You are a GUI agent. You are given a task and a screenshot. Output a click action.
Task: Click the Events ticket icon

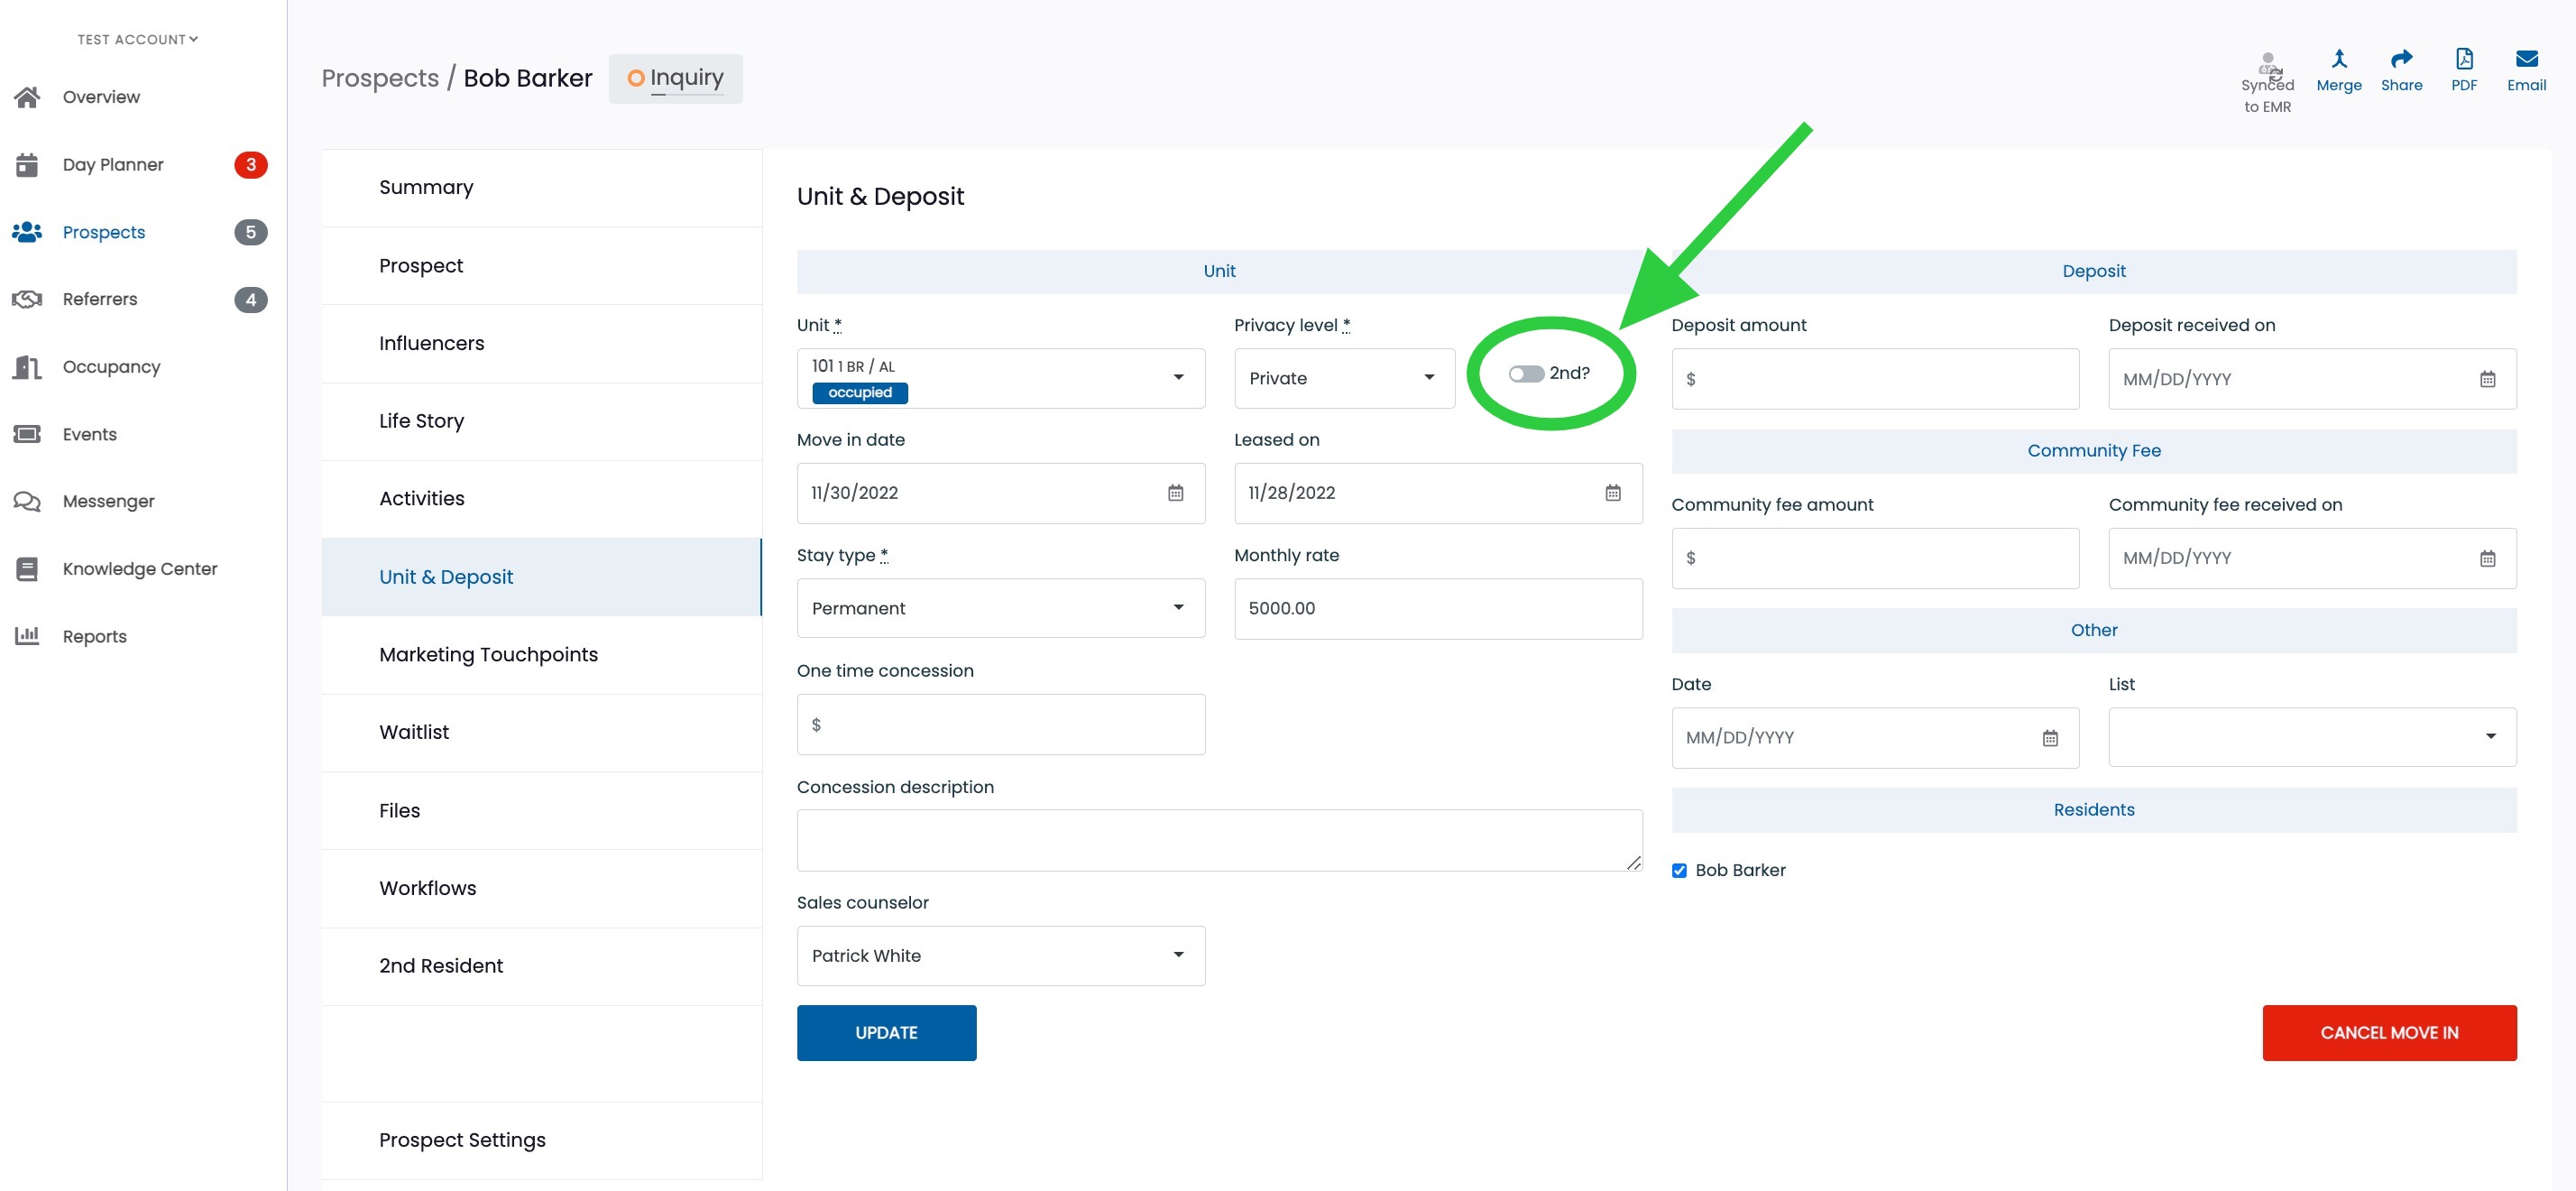pyautogui.click(x=27, y=434)
